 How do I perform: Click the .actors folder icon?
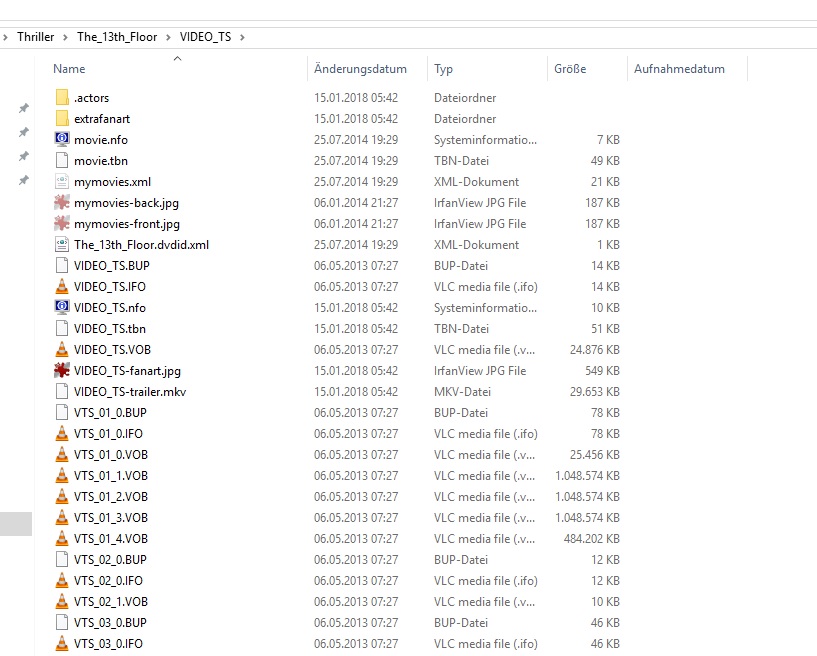point(61,97)
